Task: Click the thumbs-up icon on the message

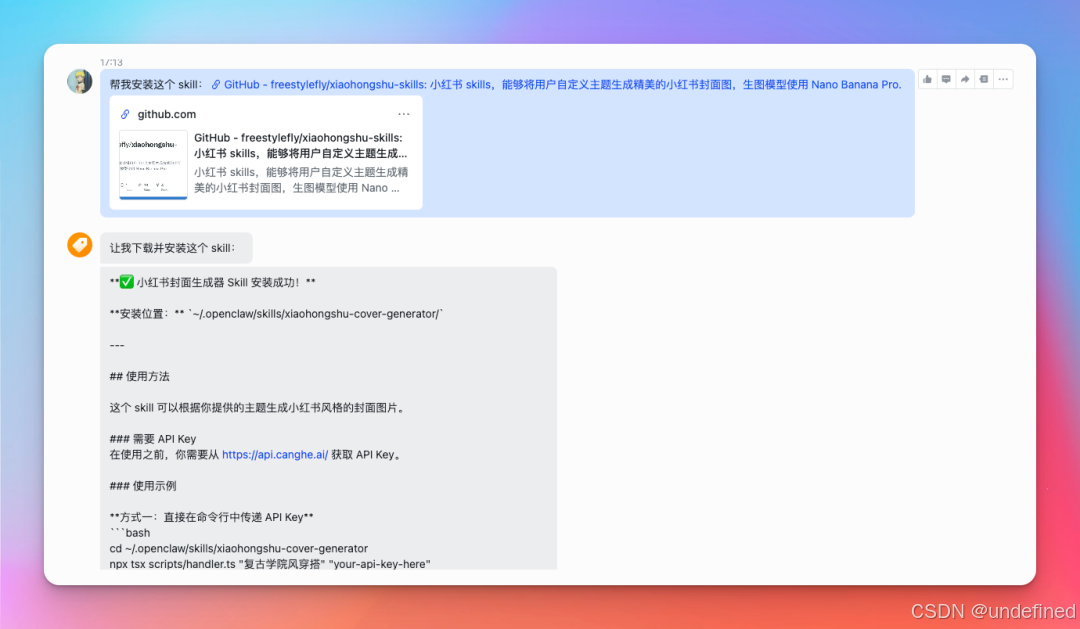Action: [x=927, y=79]
